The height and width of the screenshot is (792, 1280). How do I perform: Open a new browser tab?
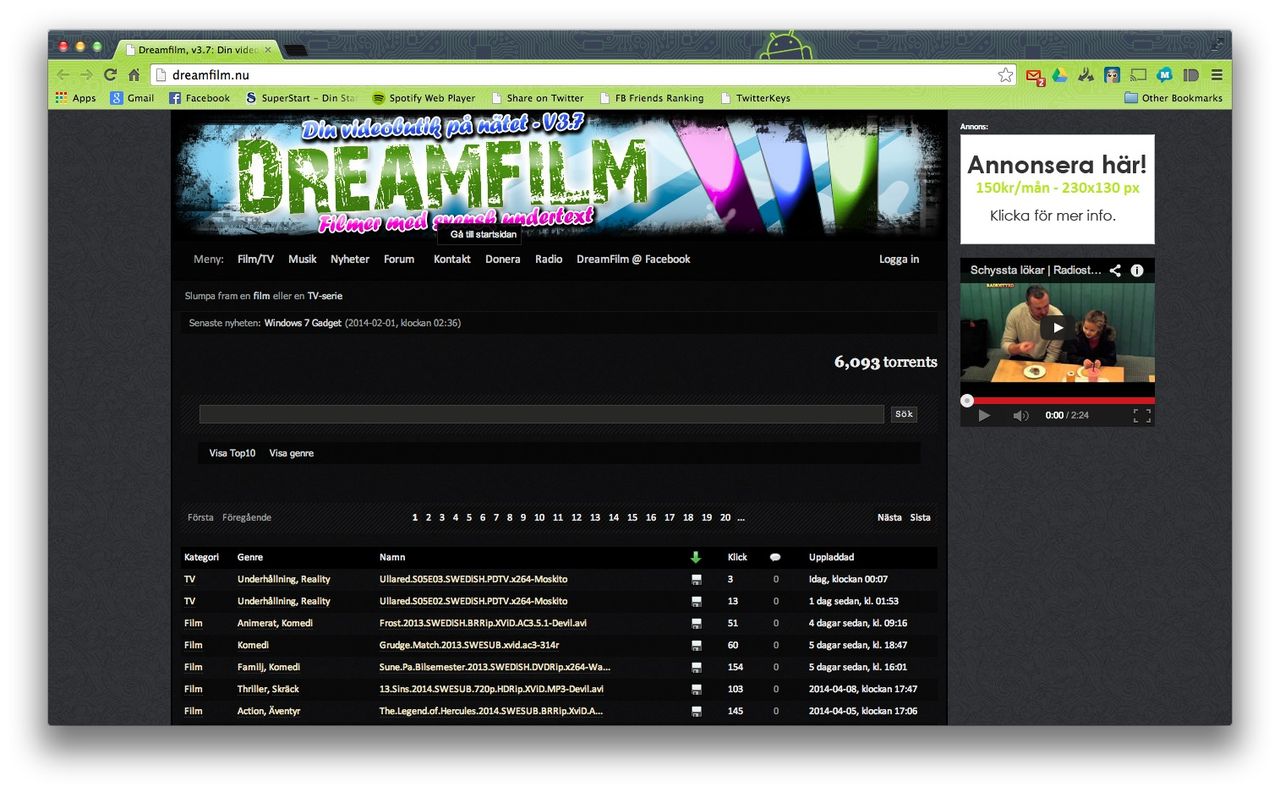(295, 50)
